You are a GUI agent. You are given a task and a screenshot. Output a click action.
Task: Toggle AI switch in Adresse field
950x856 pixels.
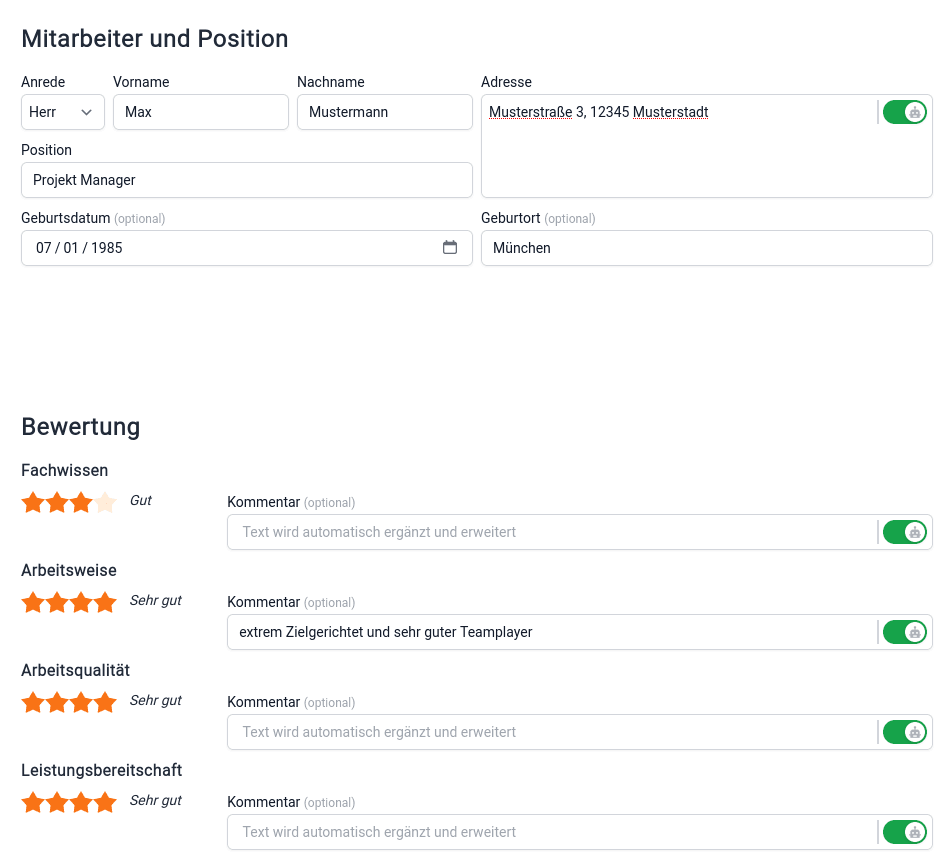coord(905,112)
